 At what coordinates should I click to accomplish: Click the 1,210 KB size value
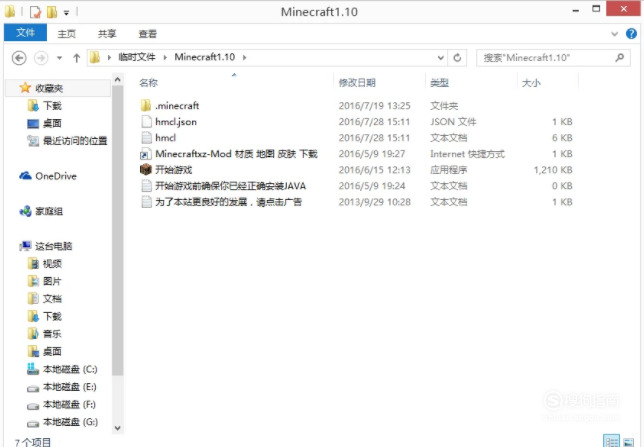(553, 170)
